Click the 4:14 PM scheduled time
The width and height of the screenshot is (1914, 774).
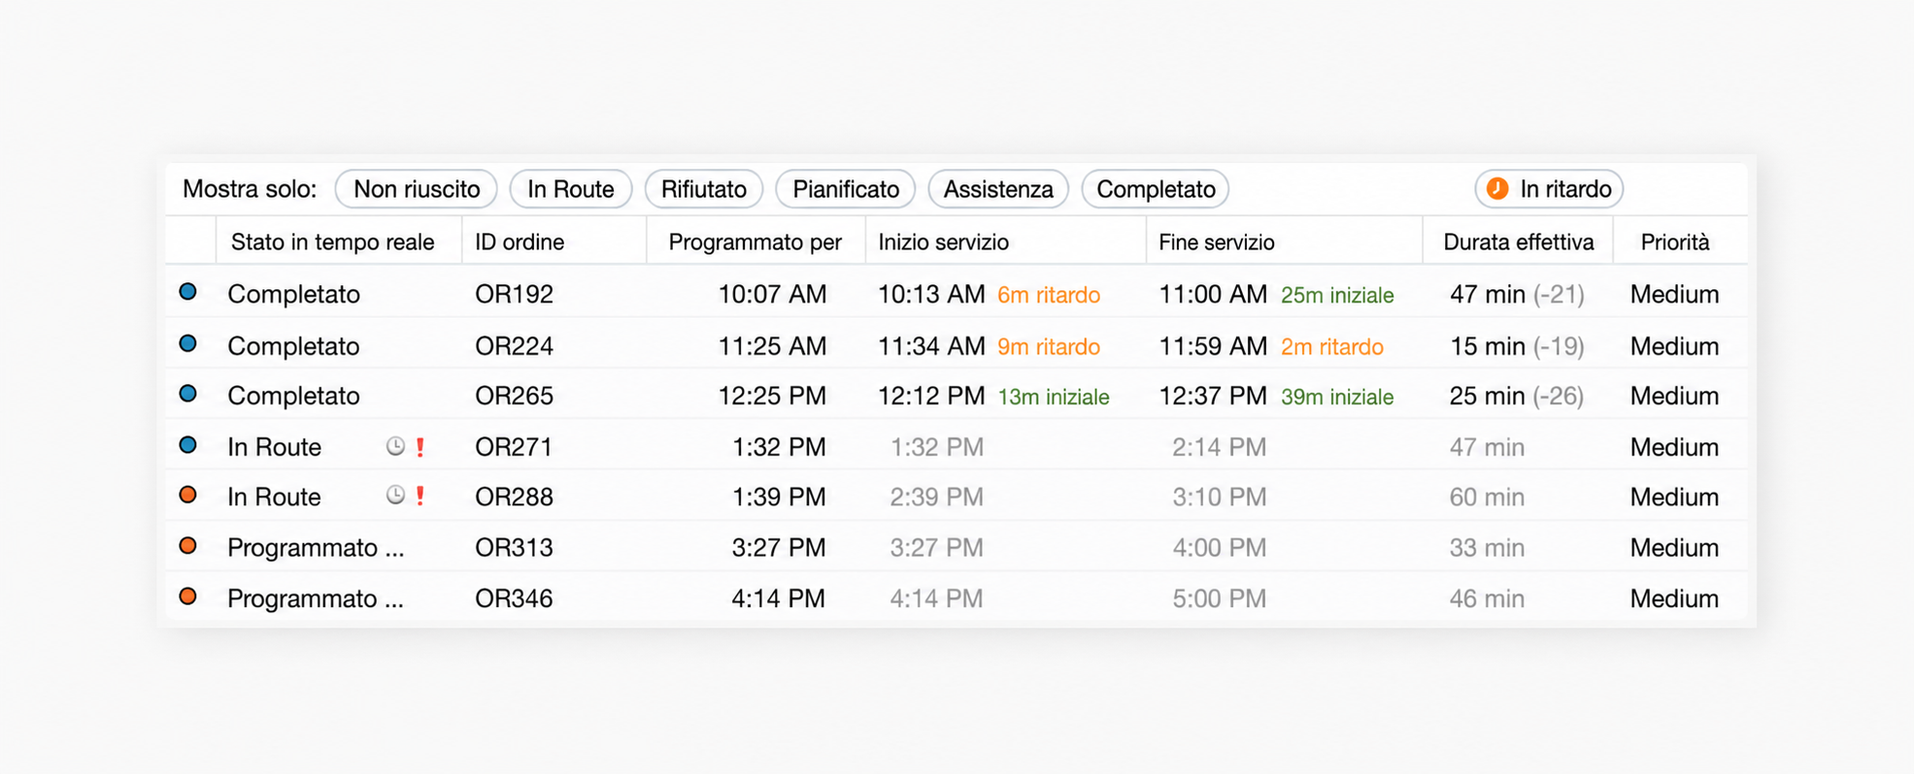click(x=779, y=599)
